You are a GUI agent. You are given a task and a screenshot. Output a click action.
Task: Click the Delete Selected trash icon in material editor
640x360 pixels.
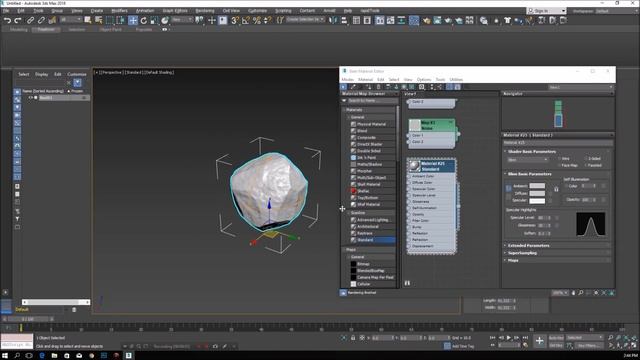pyautogui.click(x=378, y=87)
